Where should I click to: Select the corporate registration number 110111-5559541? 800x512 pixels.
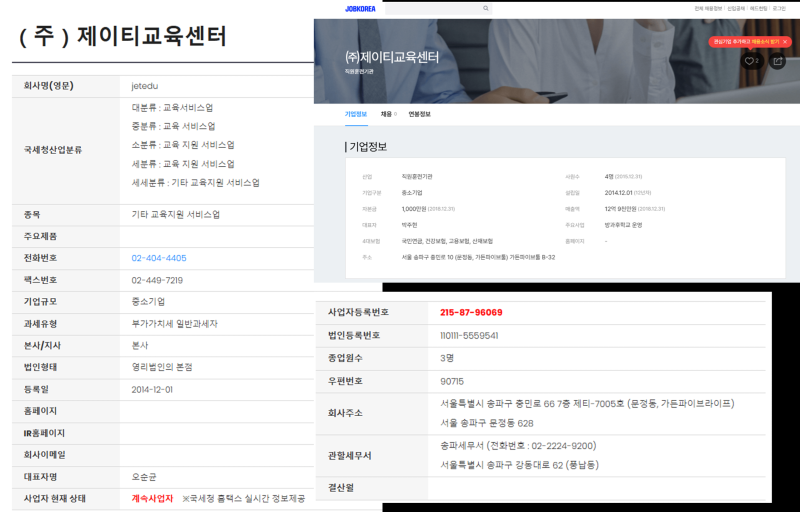[x=469, y=336]
